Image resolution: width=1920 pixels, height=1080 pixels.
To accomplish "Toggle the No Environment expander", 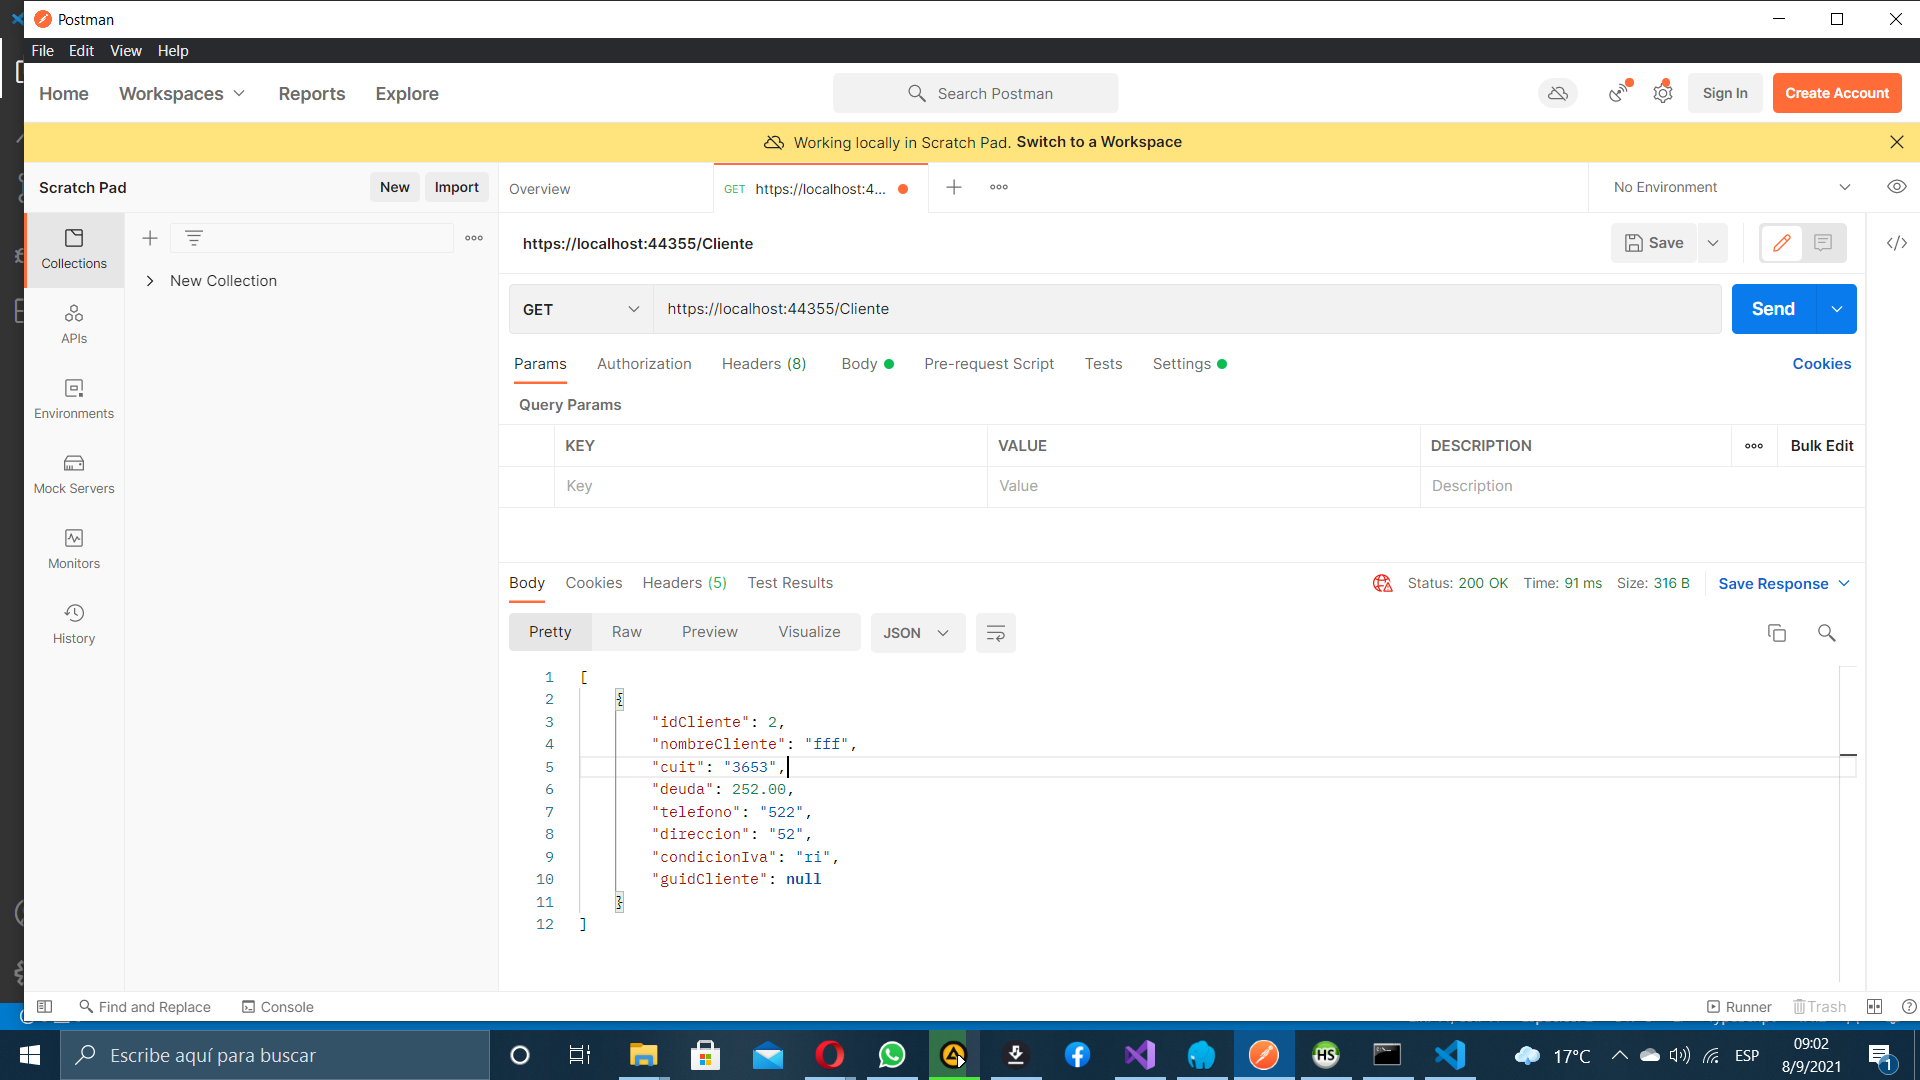I will click(x=1846, y=187).
